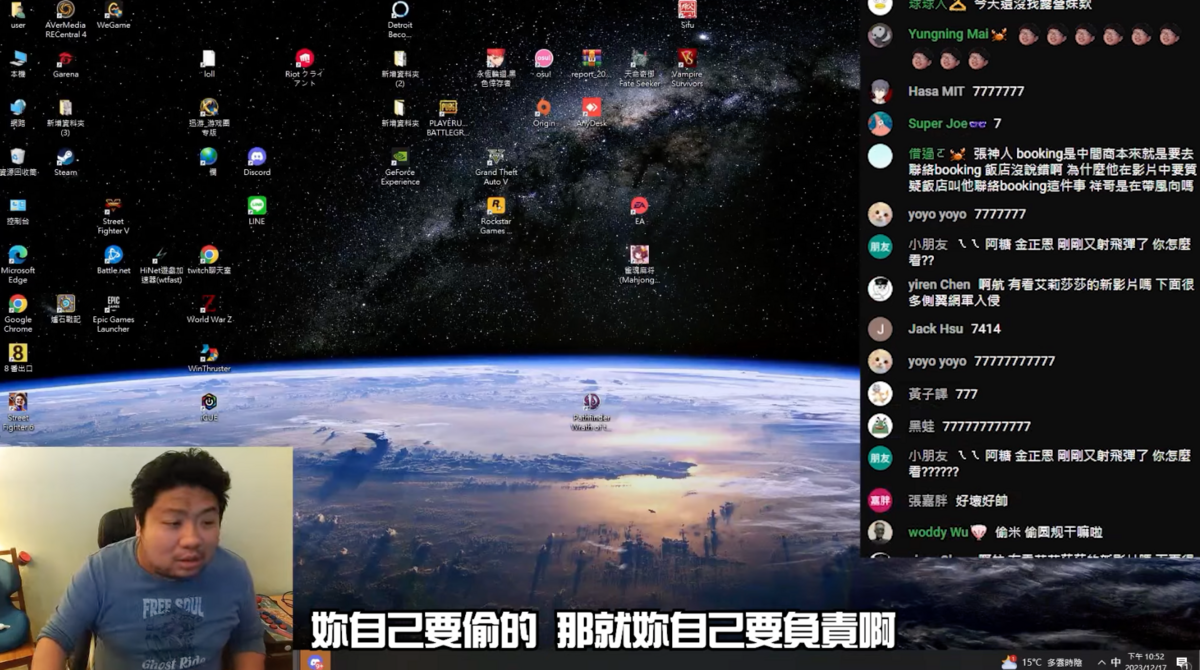Launch Google Chrome from the desktop
Image resolution: width=1200 pixels, height=670 pixels.
point(17,313)
